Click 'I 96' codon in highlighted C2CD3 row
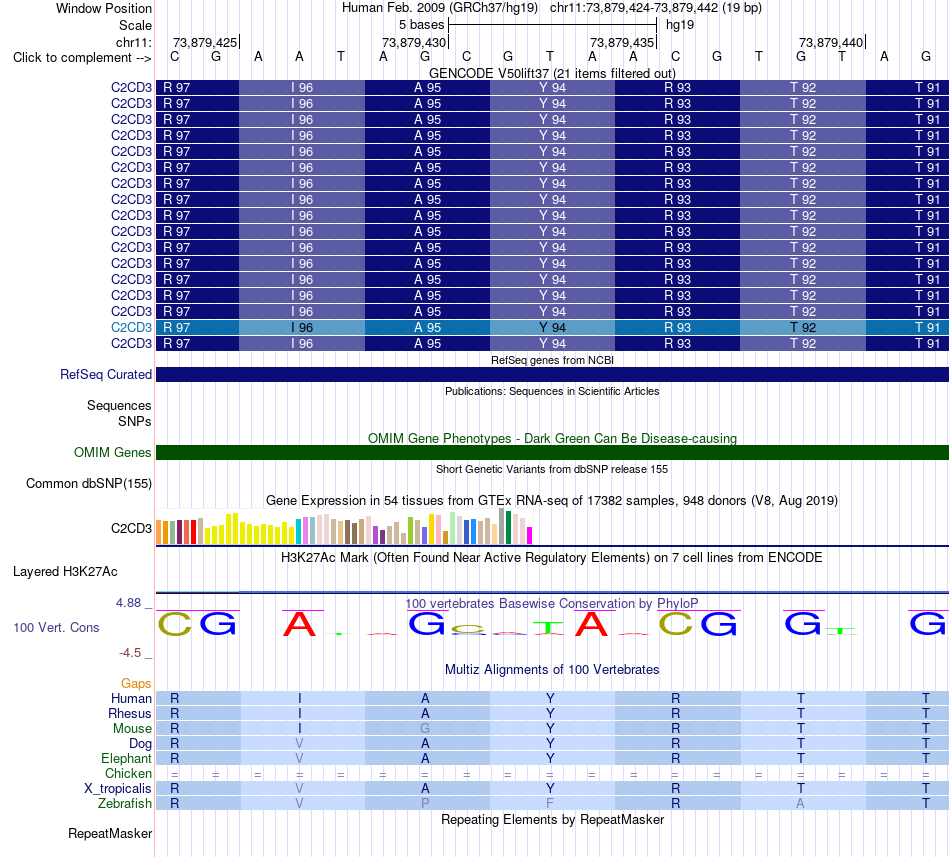The width and height of the screenshot is (950, 857). coord(302,328)
